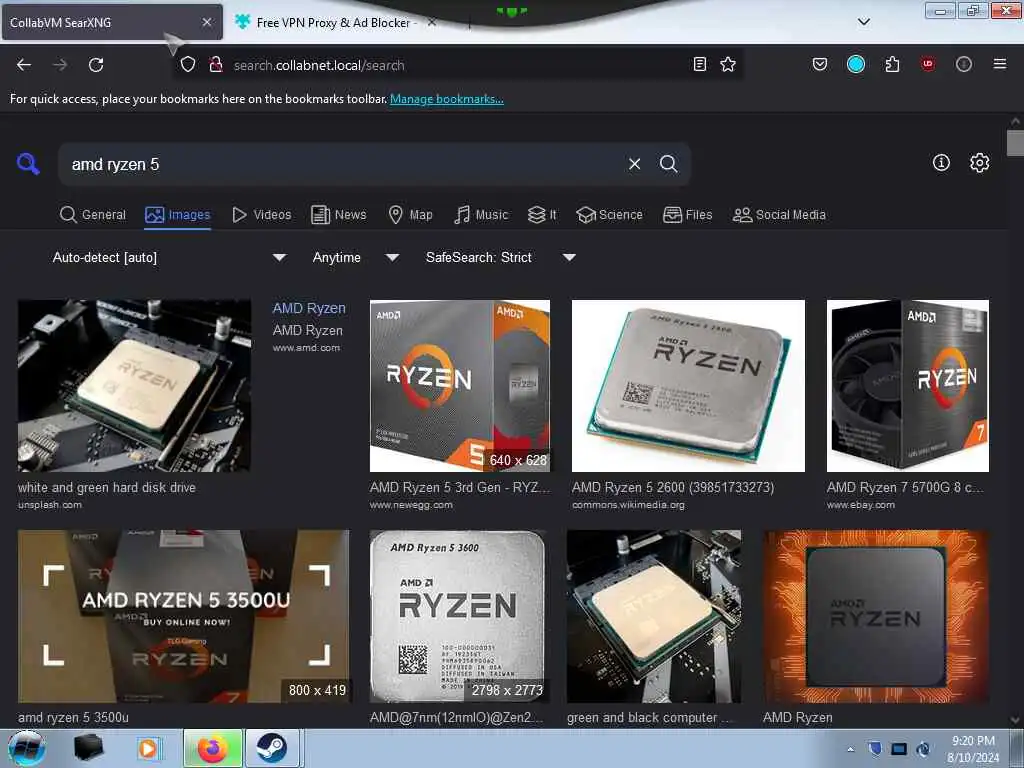Open the green and black computer thumbnail
This screenshot has width=1024, height=768.
[654, 616]
